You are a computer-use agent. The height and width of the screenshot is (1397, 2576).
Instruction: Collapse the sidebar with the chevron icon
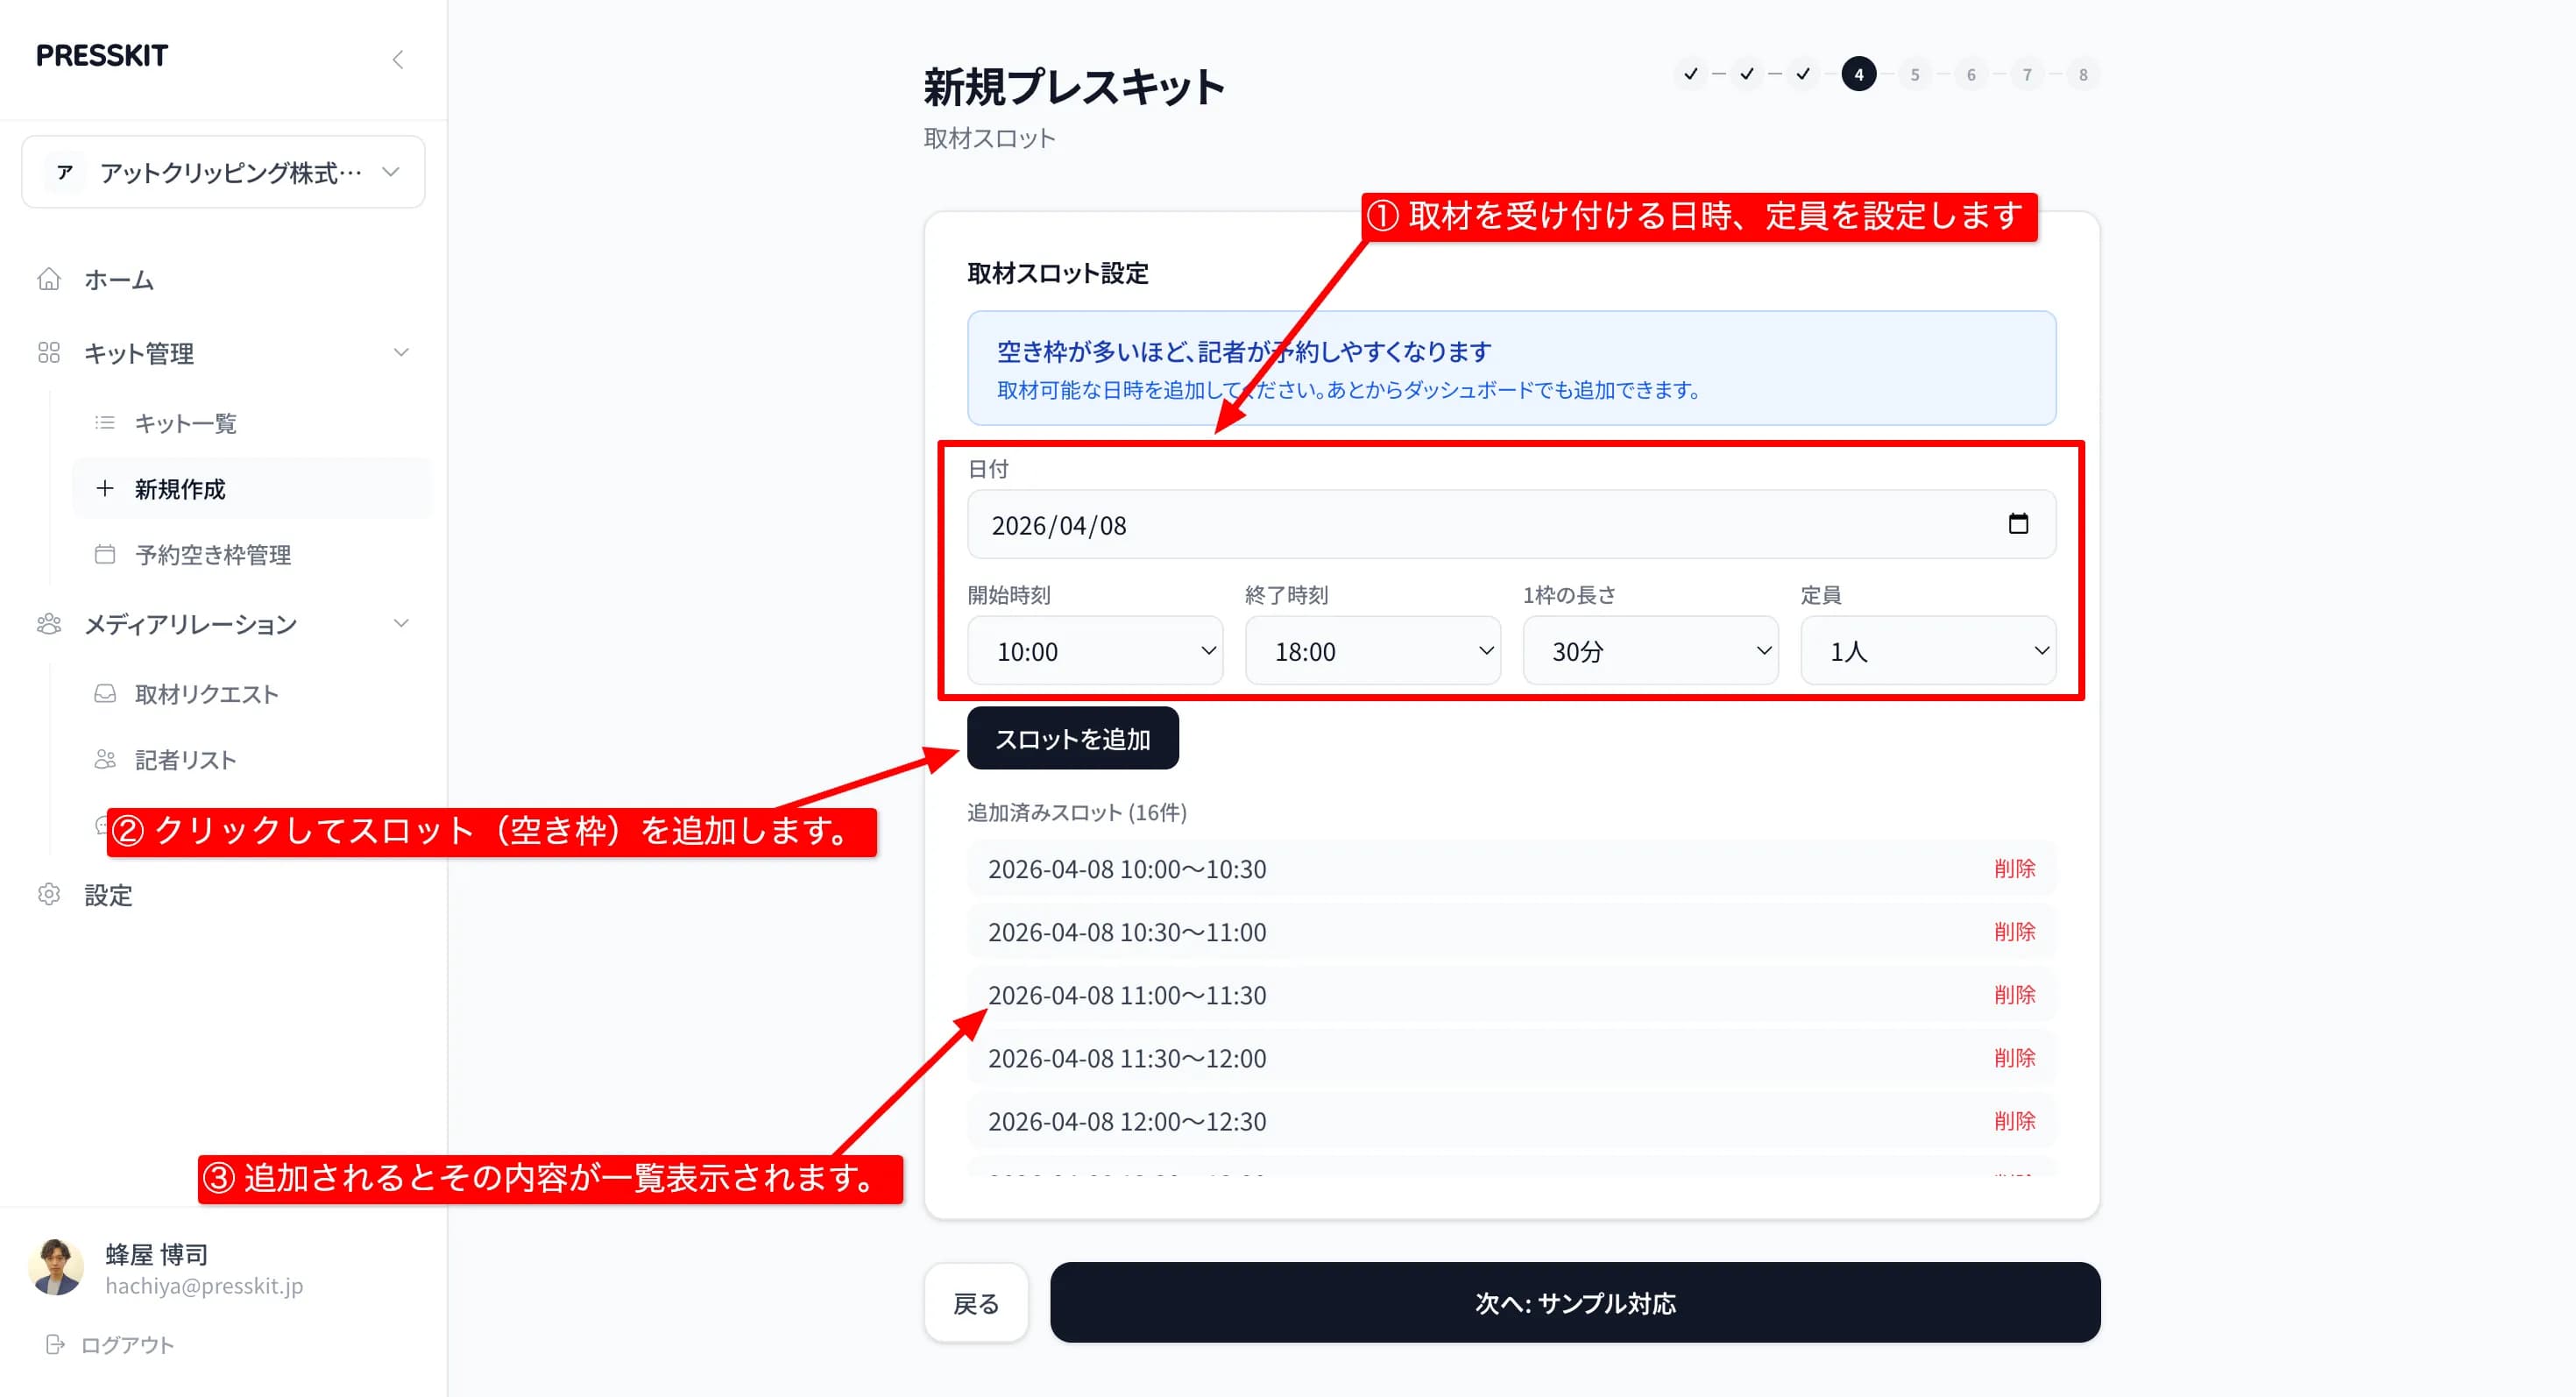[x=398, y=59]
